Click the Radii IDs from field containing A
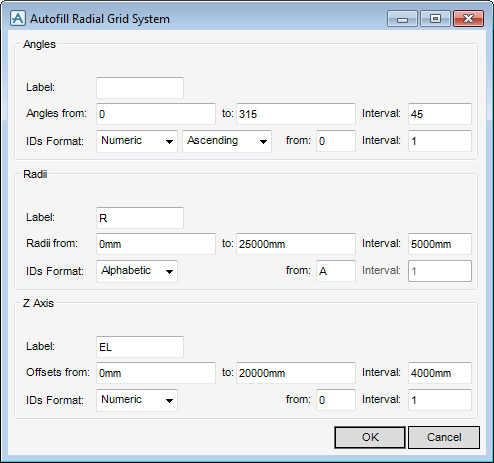This screenshot has width=494, height=463. click(336, 271)
